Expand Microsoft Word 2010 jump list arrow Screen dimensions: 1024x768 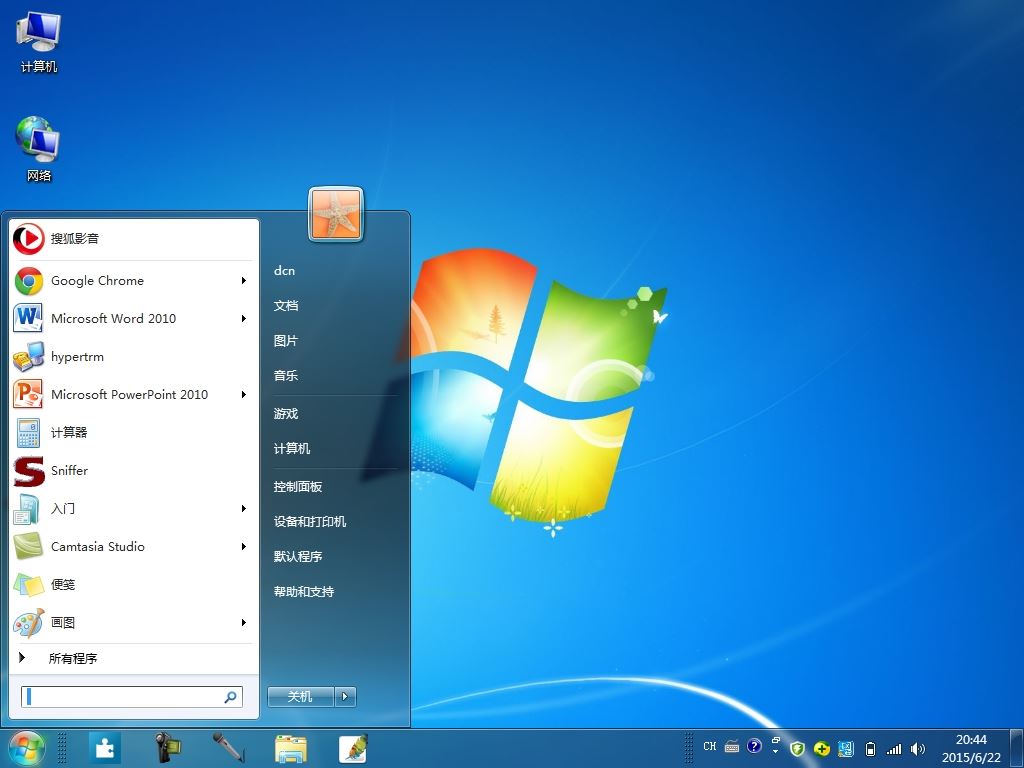244,319
